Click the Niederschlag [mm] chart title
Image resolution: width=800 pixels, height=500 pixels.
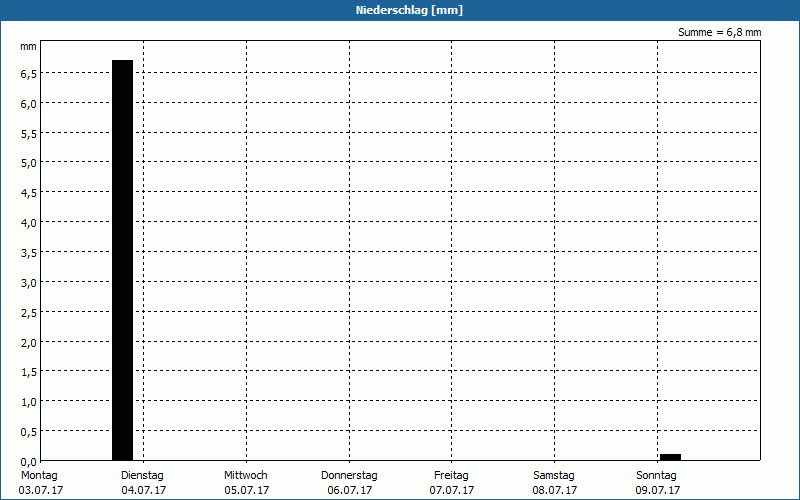[x=409, y=10]
